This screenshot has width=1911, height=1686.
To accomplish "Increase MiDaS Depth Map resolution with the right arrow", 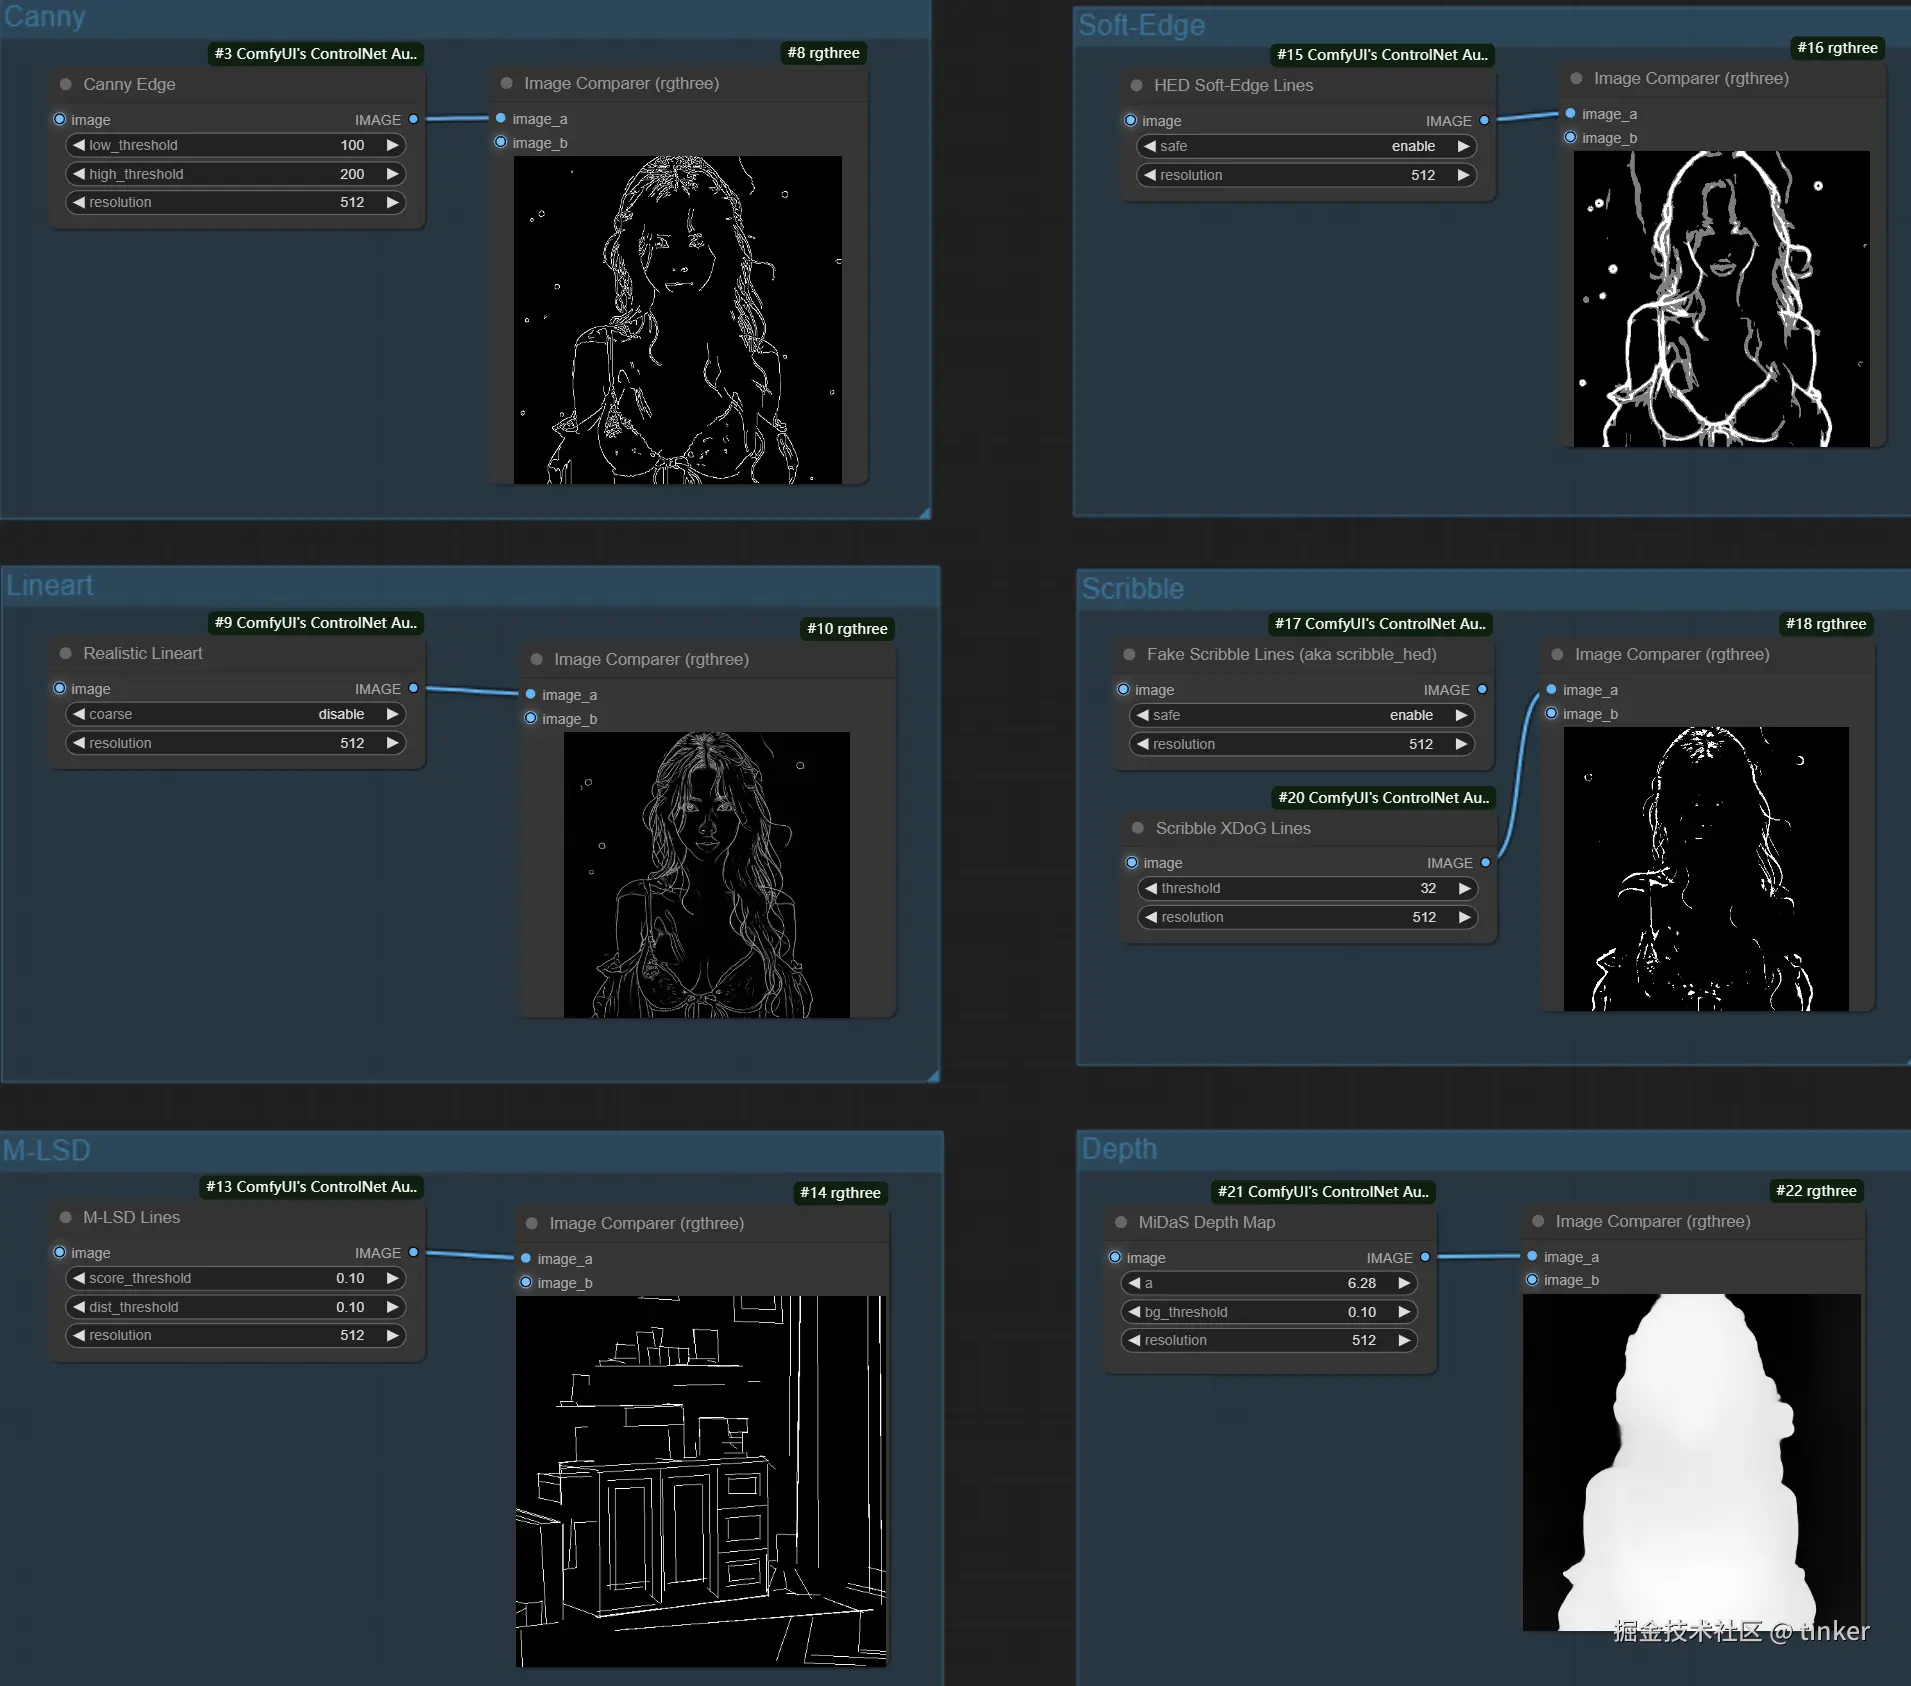I will tap(1405, 1341).
